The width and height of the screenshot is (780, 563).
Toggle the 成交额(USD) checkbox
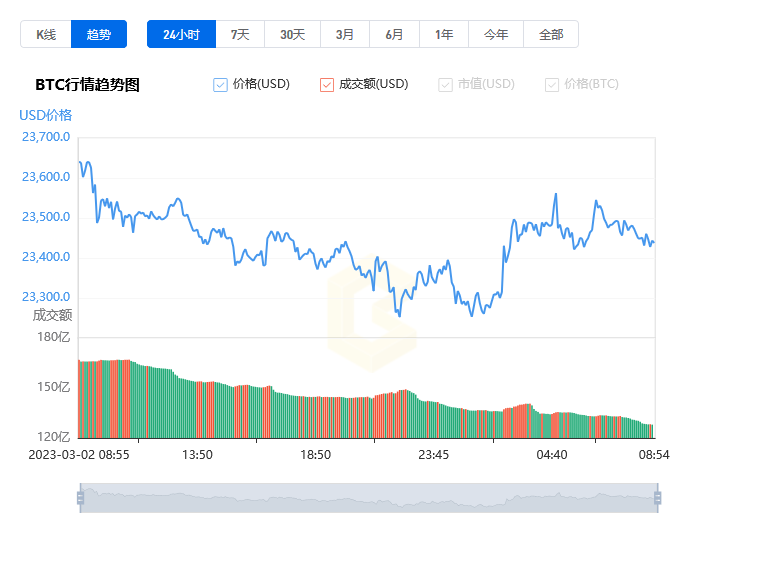coord(327,85)
